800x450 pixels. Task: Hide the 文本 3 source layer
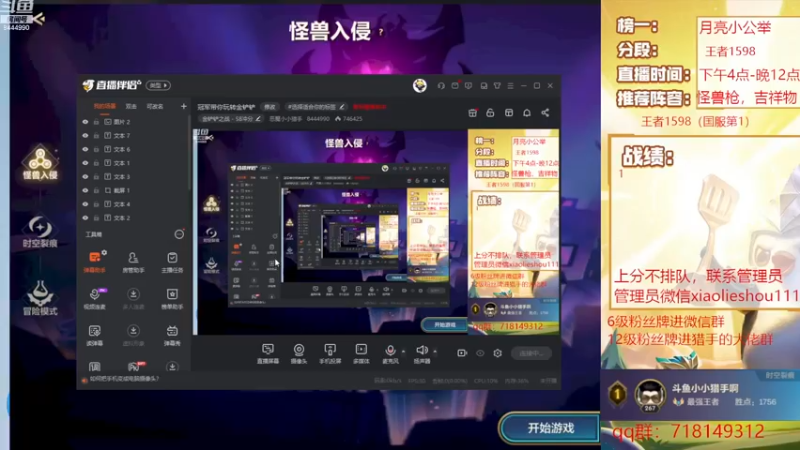pyautogui.click(x=85, y=177)
